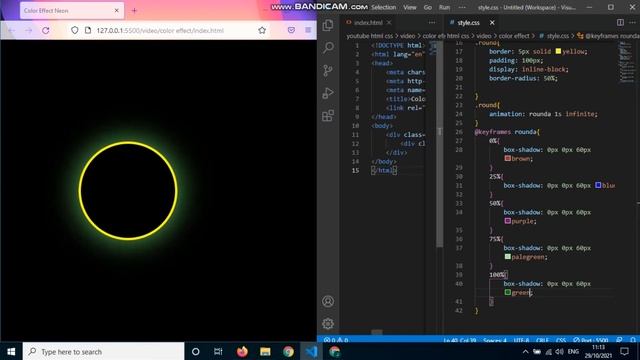640x360 pixels.
Task: Change CSS language mode
Action: (561, 340)
